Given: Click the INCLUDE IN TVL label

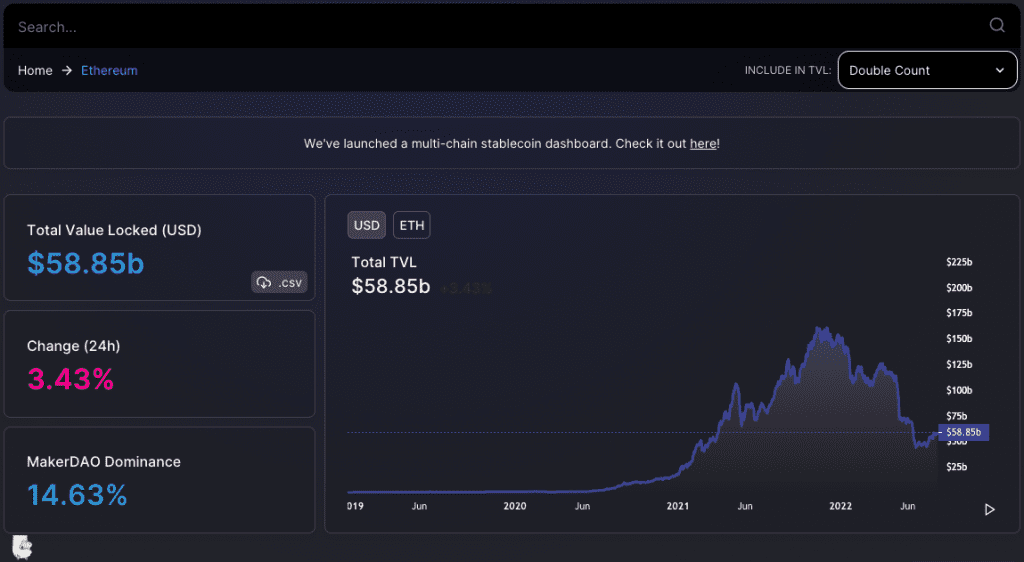Looking at the screenshot, I should (x=788, y=70).
